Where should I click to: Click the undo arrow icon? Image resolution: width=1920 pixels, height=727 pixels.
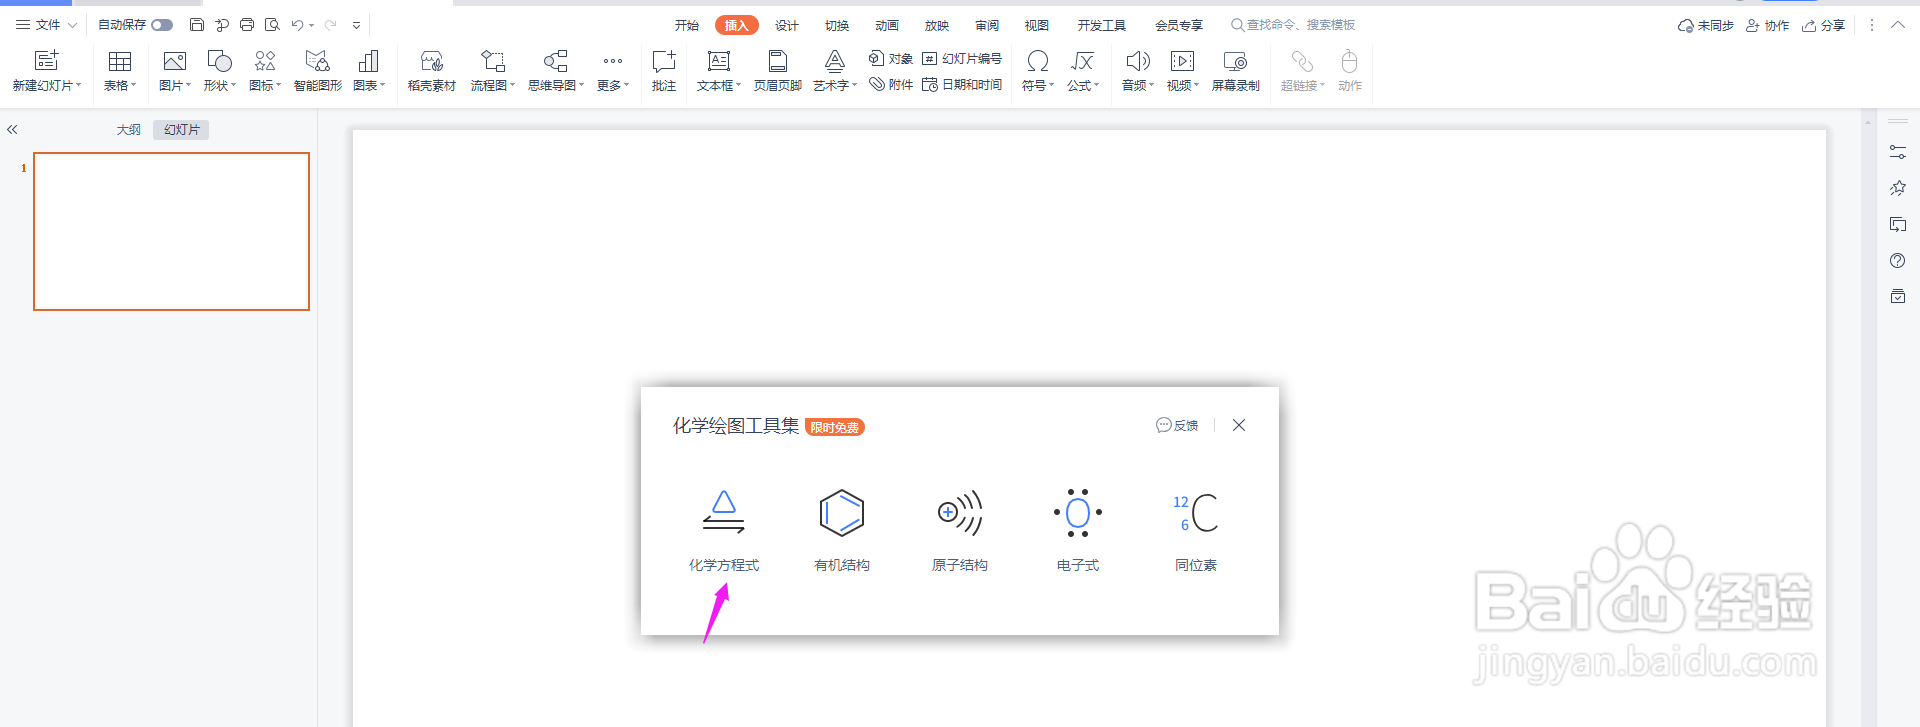[297, 25]
